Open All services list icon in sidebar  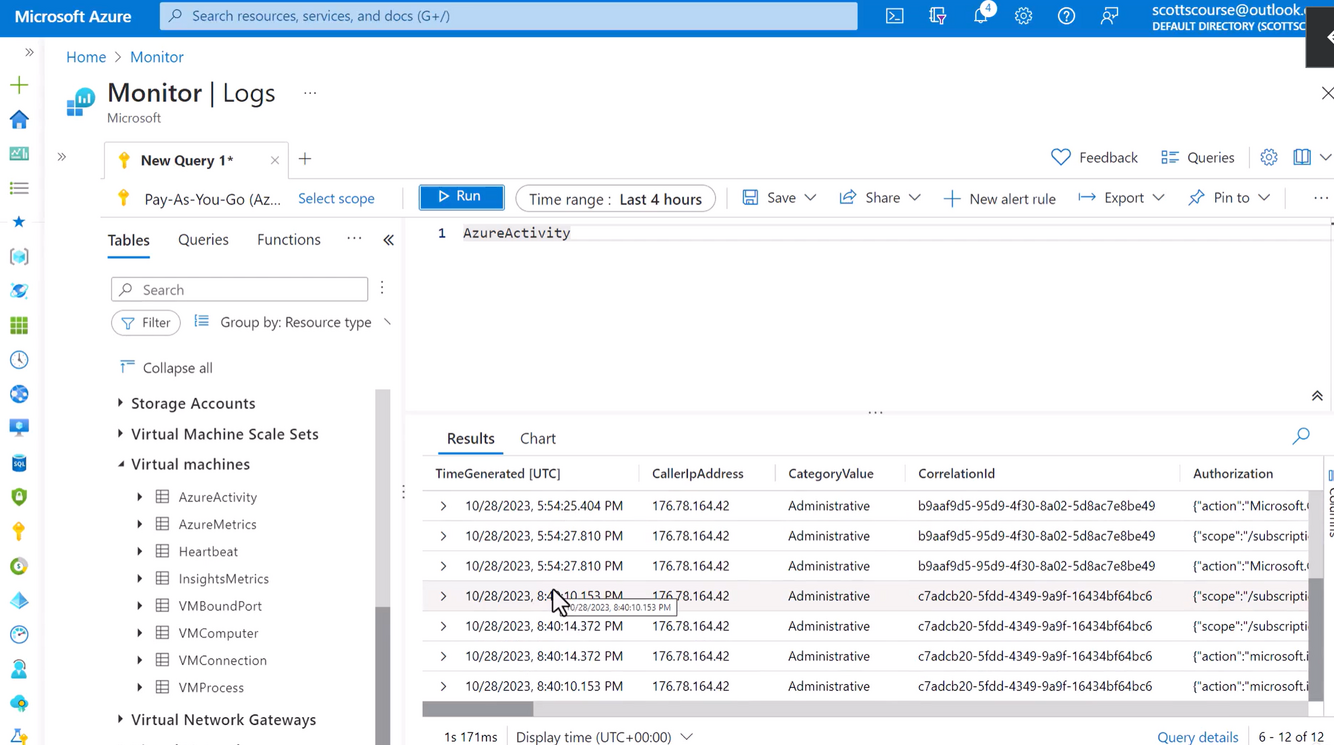[19, 188]
